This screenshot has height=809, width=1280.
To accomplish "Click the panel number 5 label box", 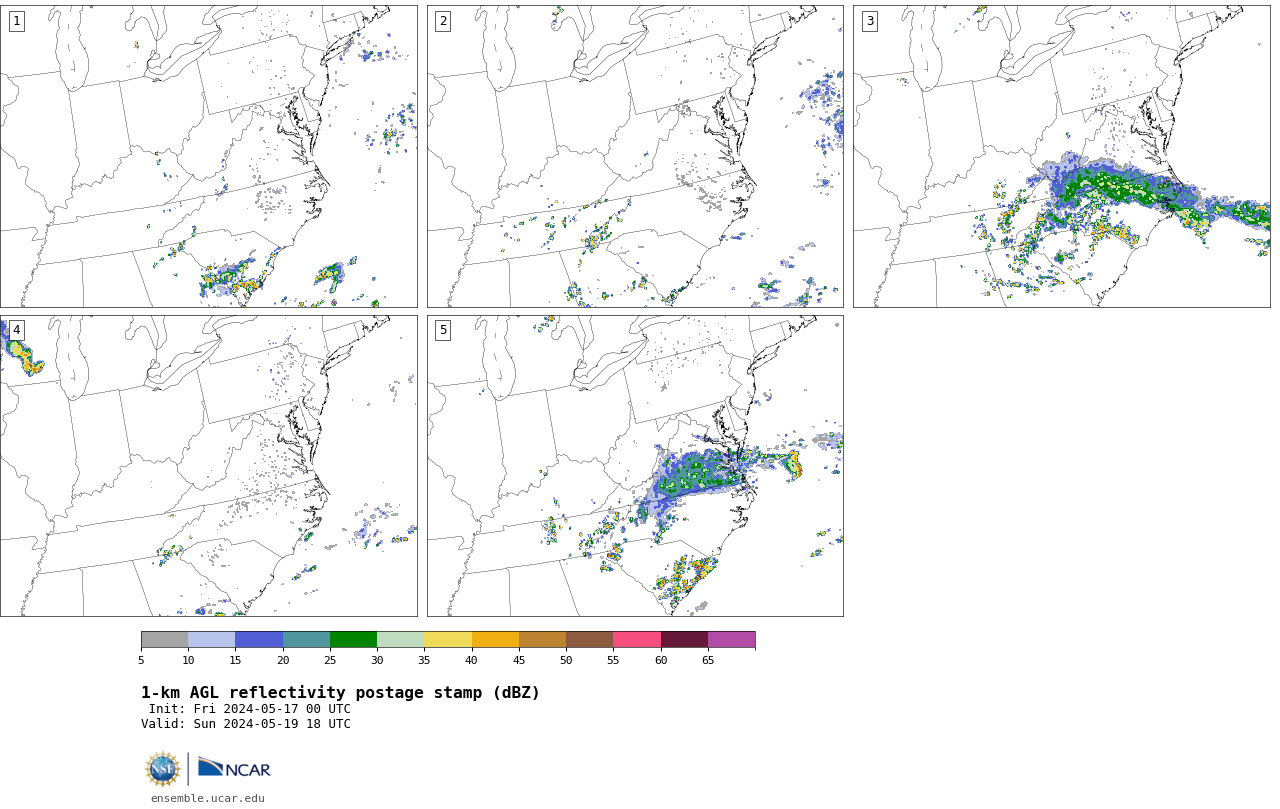I will (443, 330).
